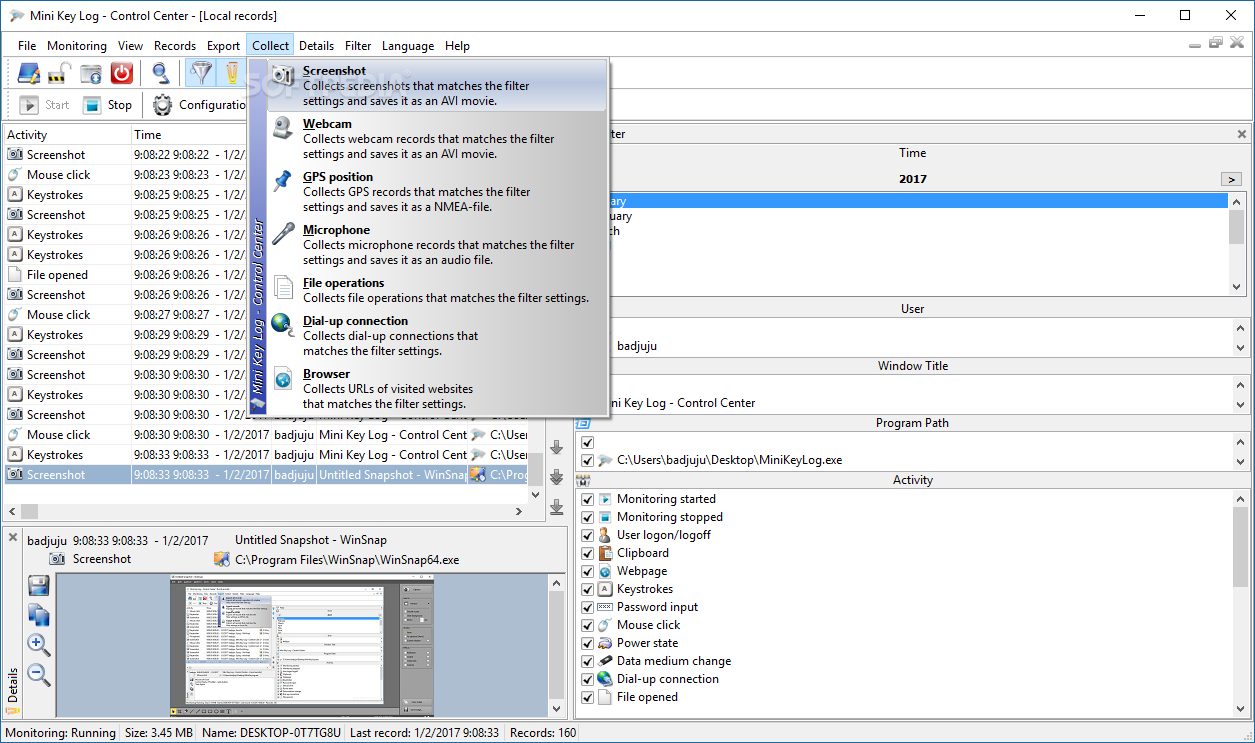Close the Details panel
Screen dimensions: 1255x743
13,537
